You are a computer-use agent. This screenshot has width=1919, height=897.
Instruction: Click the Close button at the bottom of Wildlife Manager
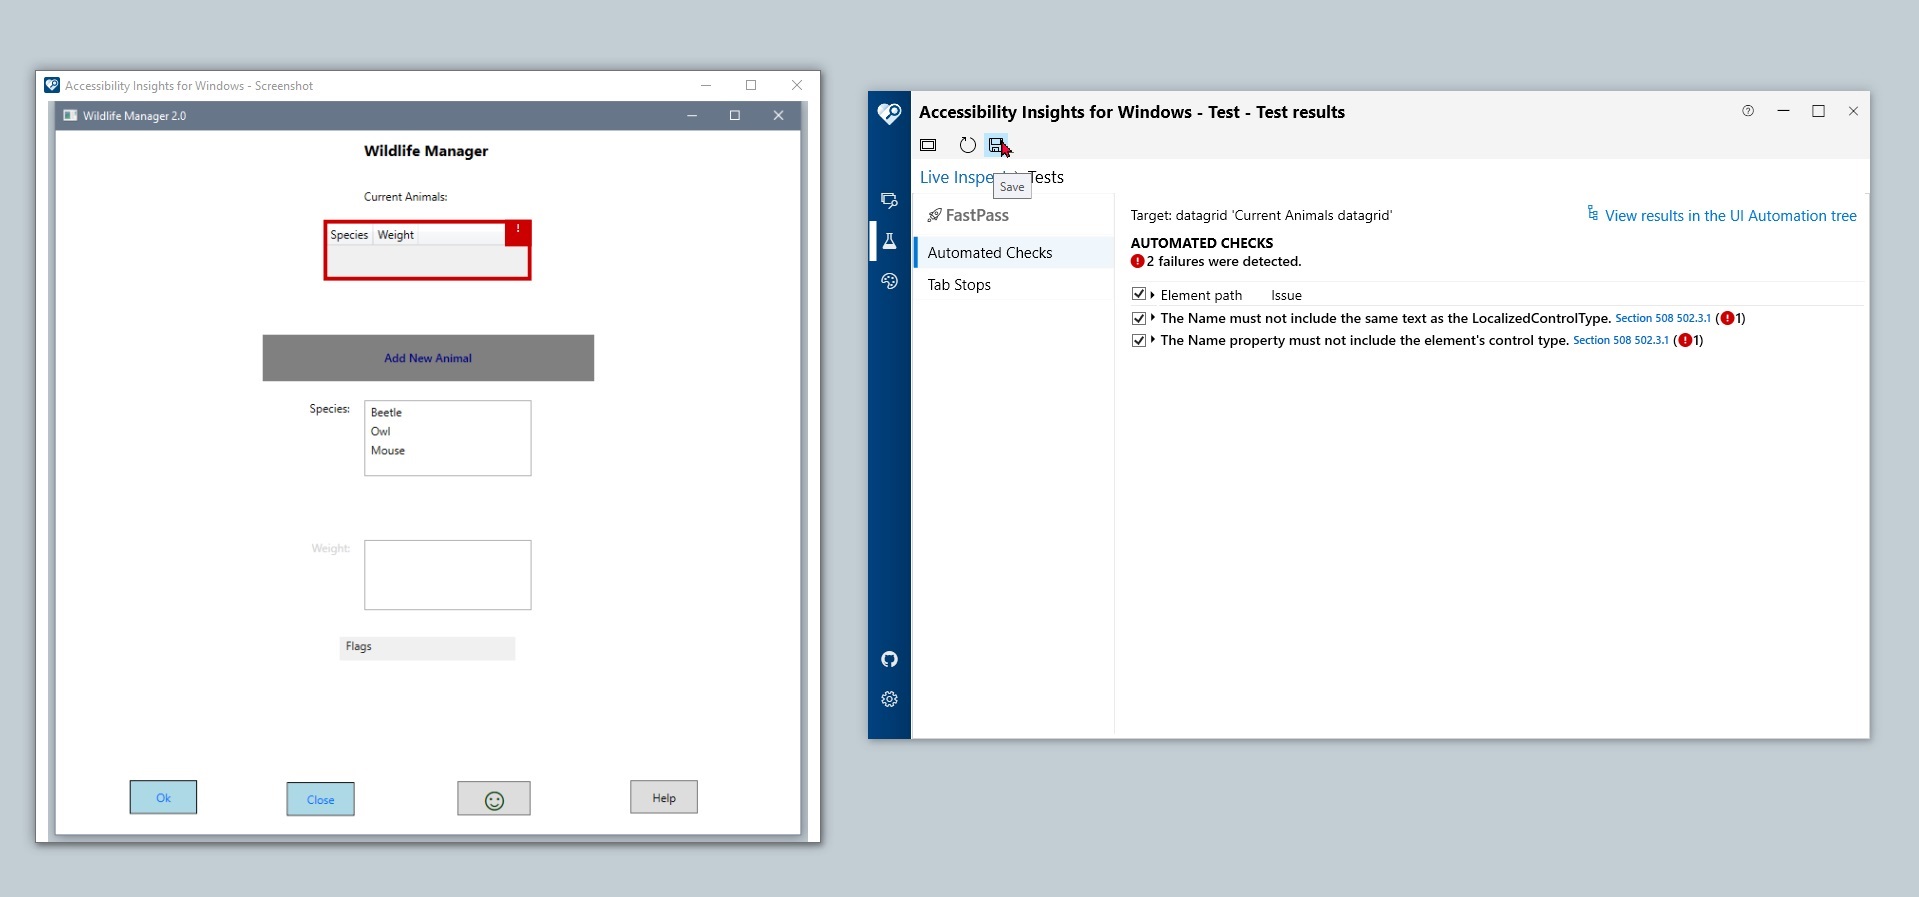320,800
